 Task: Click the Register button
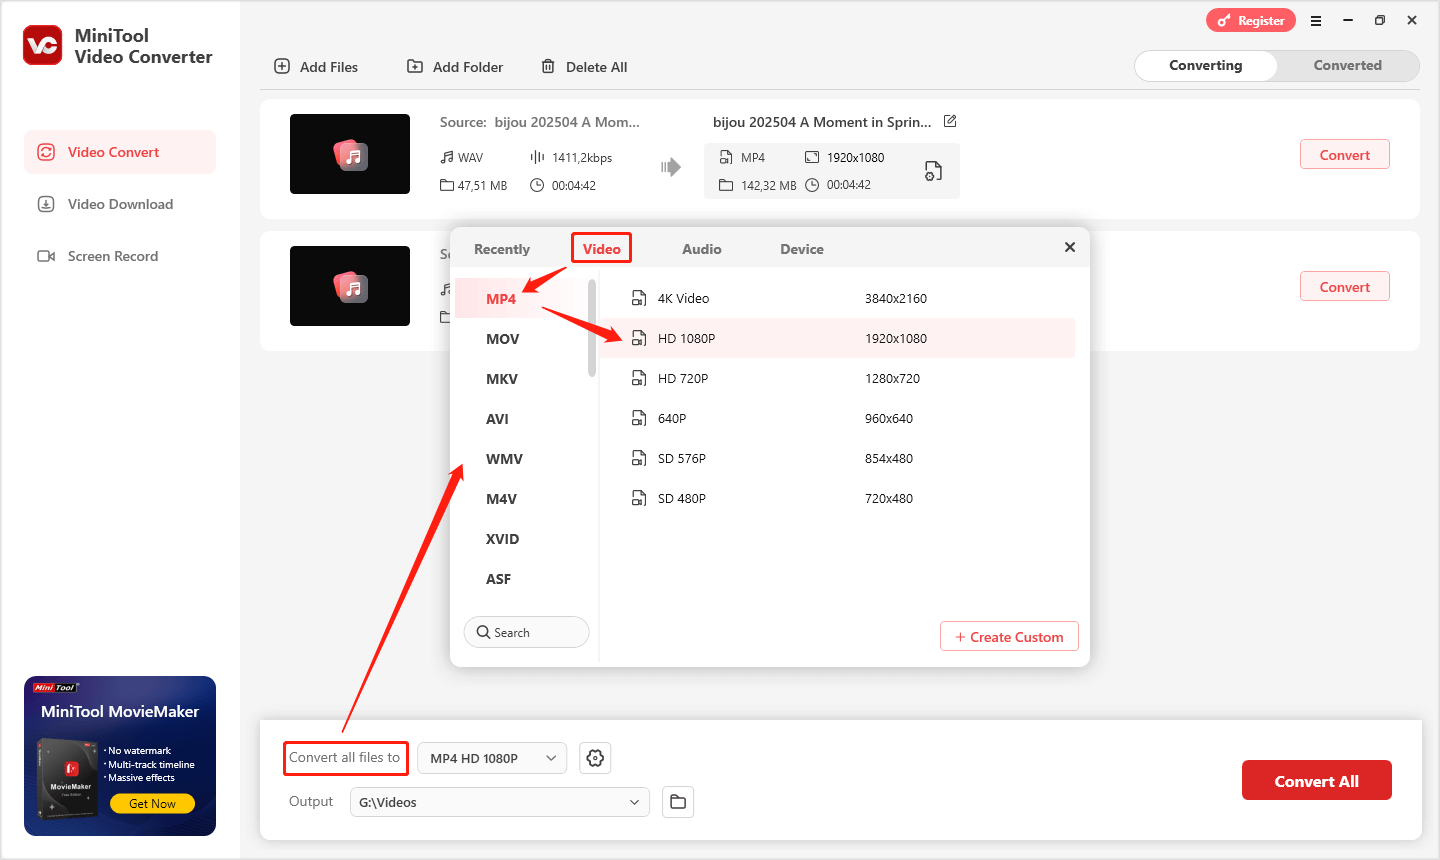[x=1251, y=20]
